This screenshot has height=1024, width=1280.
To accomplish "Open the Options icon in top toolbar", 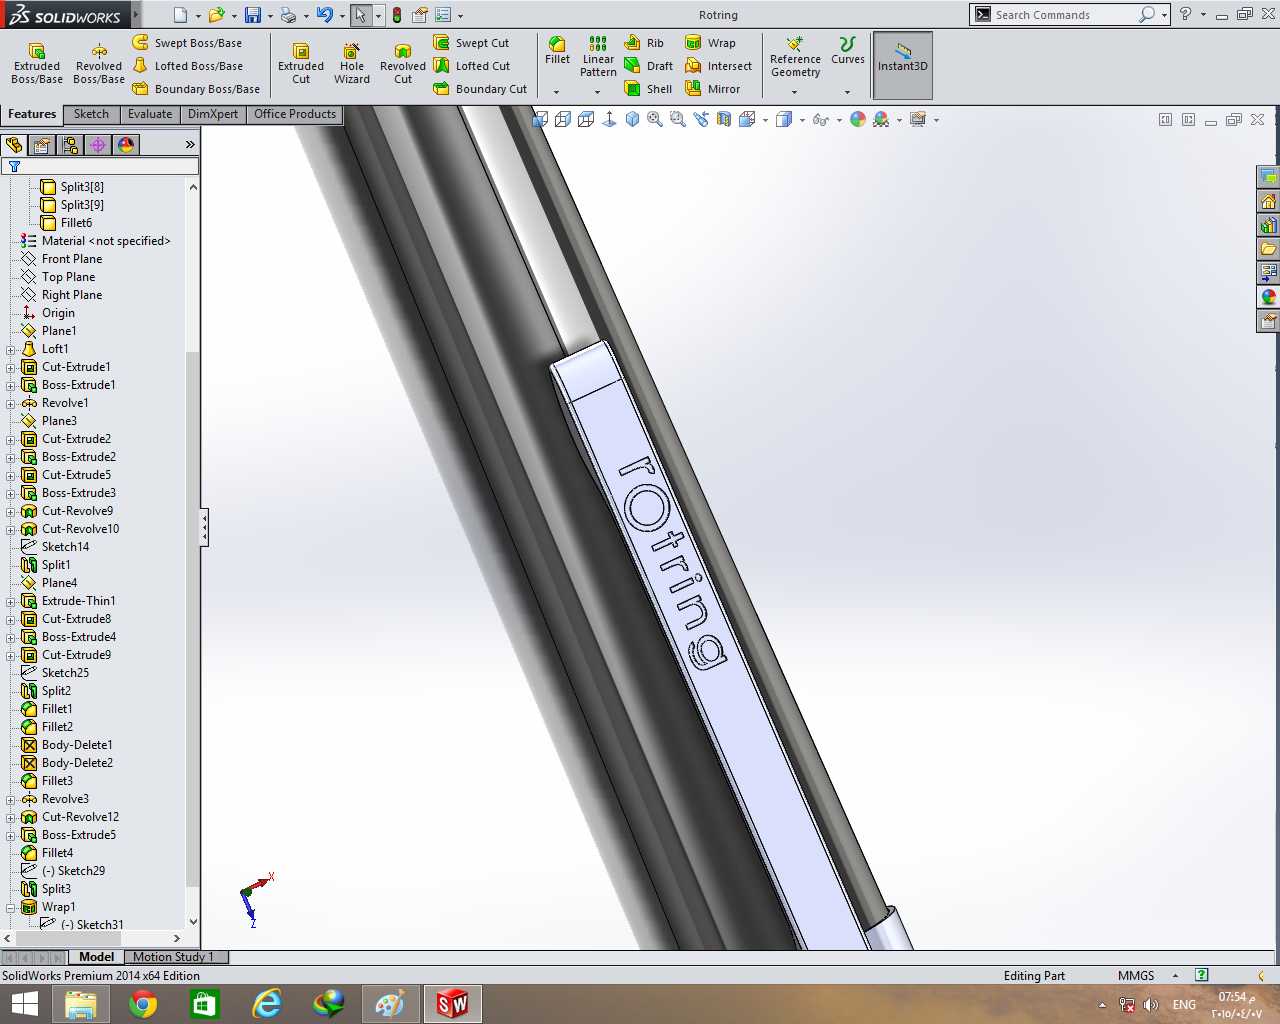I will (443, 15).
